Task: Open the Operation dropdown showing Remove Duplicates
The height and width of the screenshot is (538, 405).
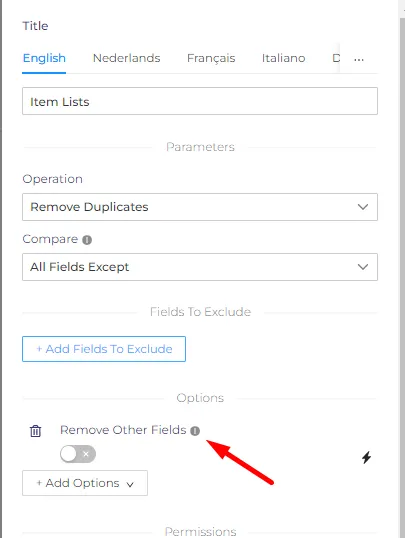Action: [x=200, y=207]
